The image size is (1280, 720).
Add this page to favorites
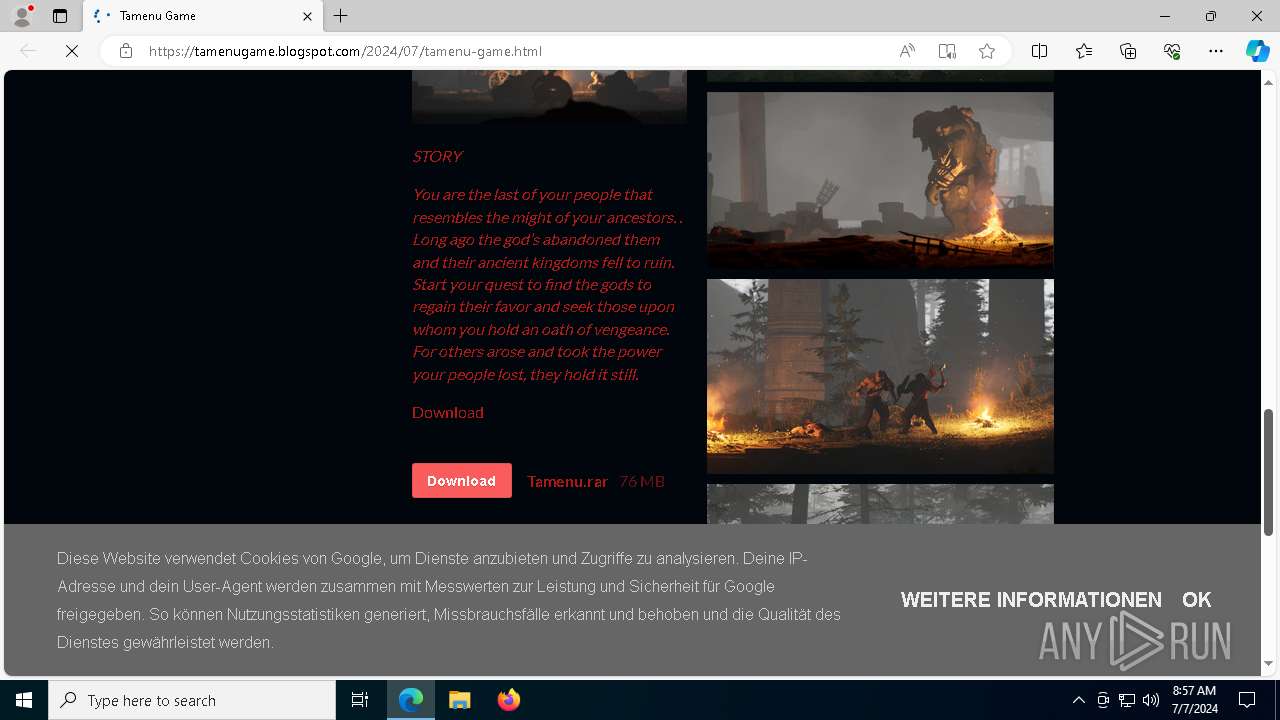click(x=987, y=51)
